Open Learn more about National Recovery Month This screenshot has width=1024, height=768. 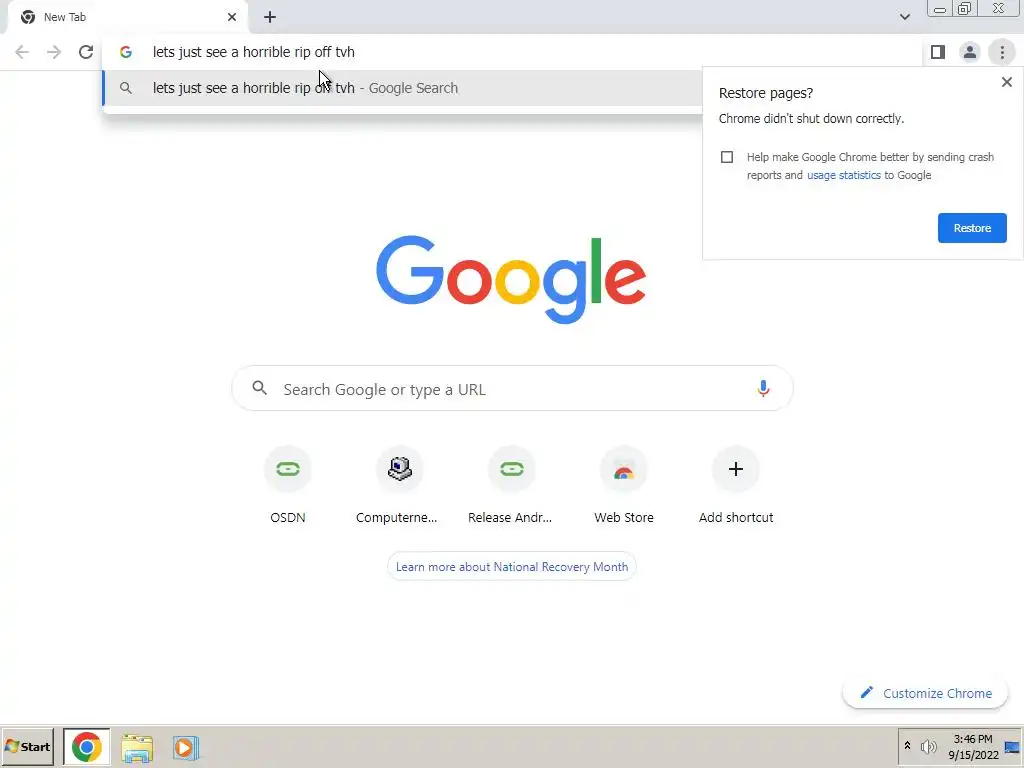point(511,567)
